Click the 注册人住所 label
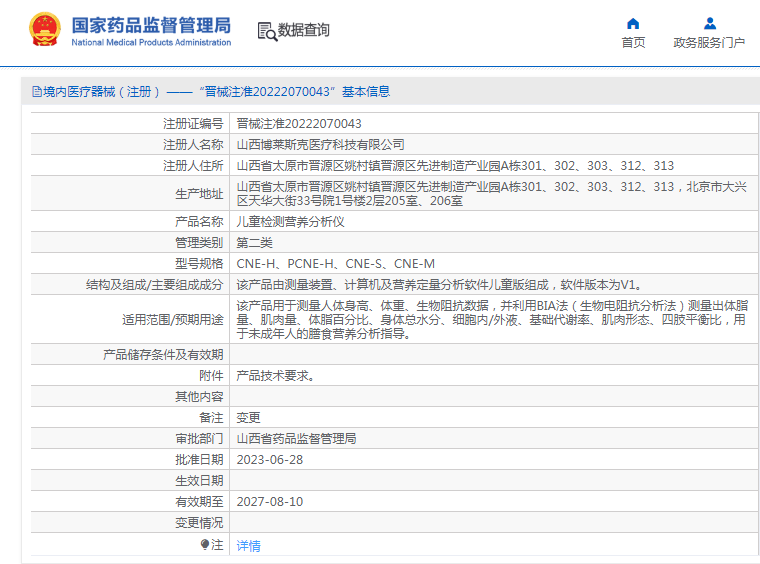The height and width of the screenshot is (564, 760). tap(193, 166)
